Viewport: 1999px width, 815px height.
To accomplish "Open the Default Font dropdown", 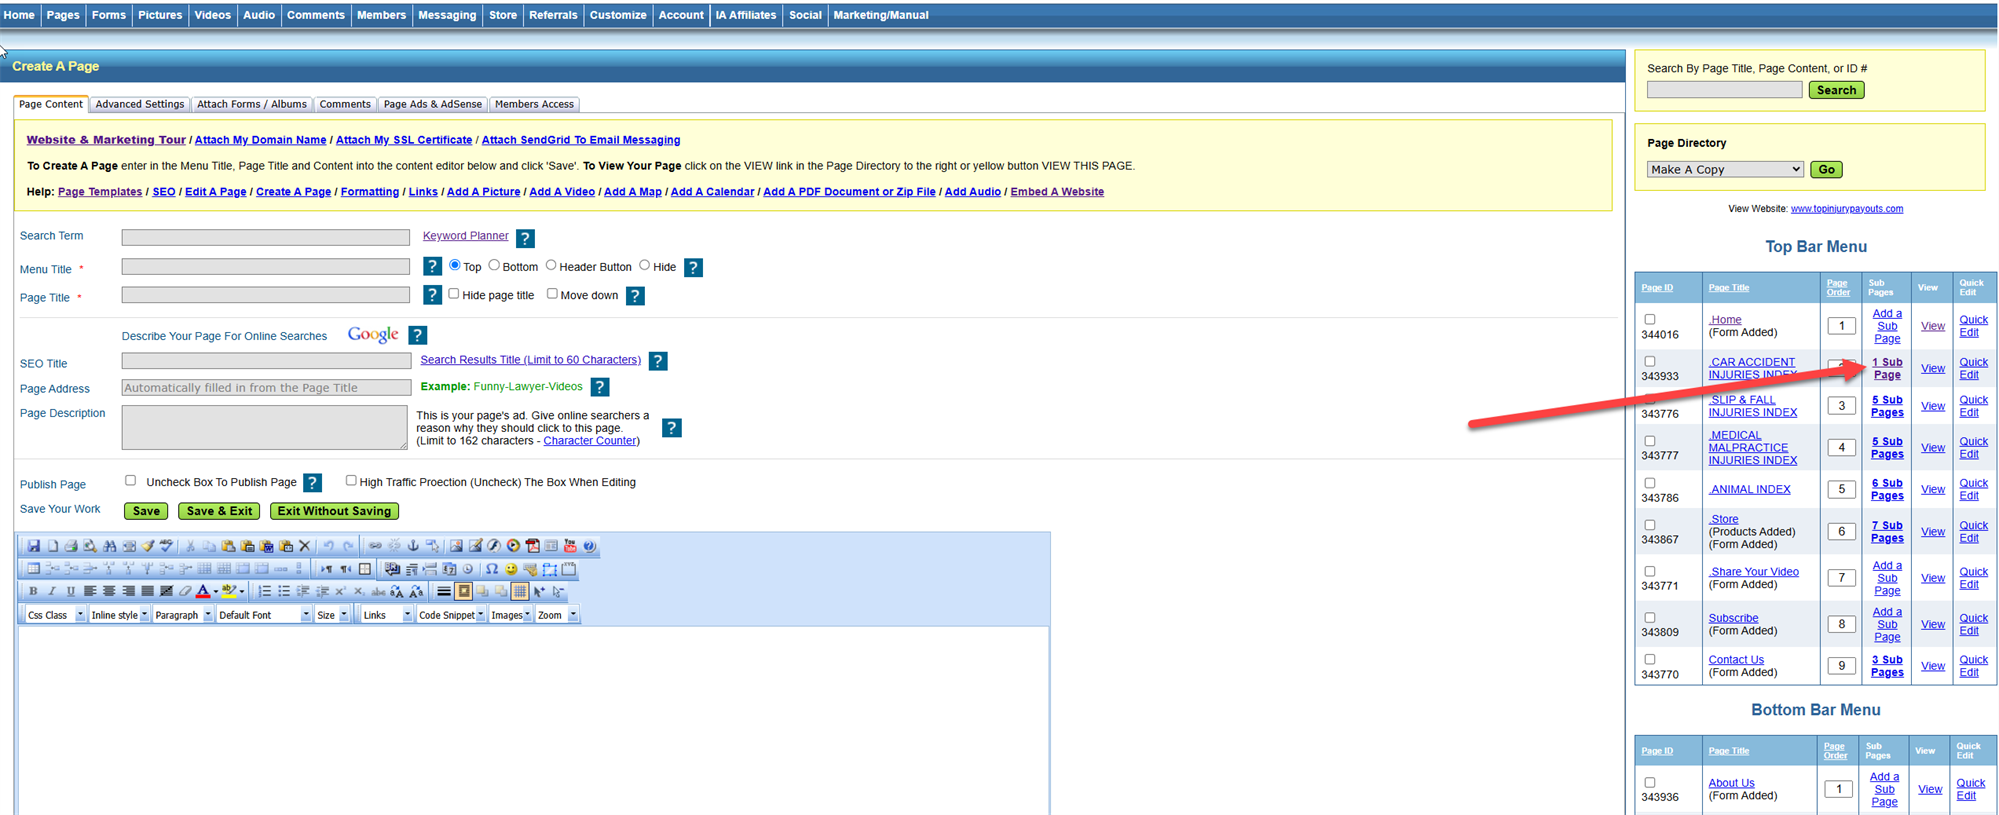I will tap(264, 615).
